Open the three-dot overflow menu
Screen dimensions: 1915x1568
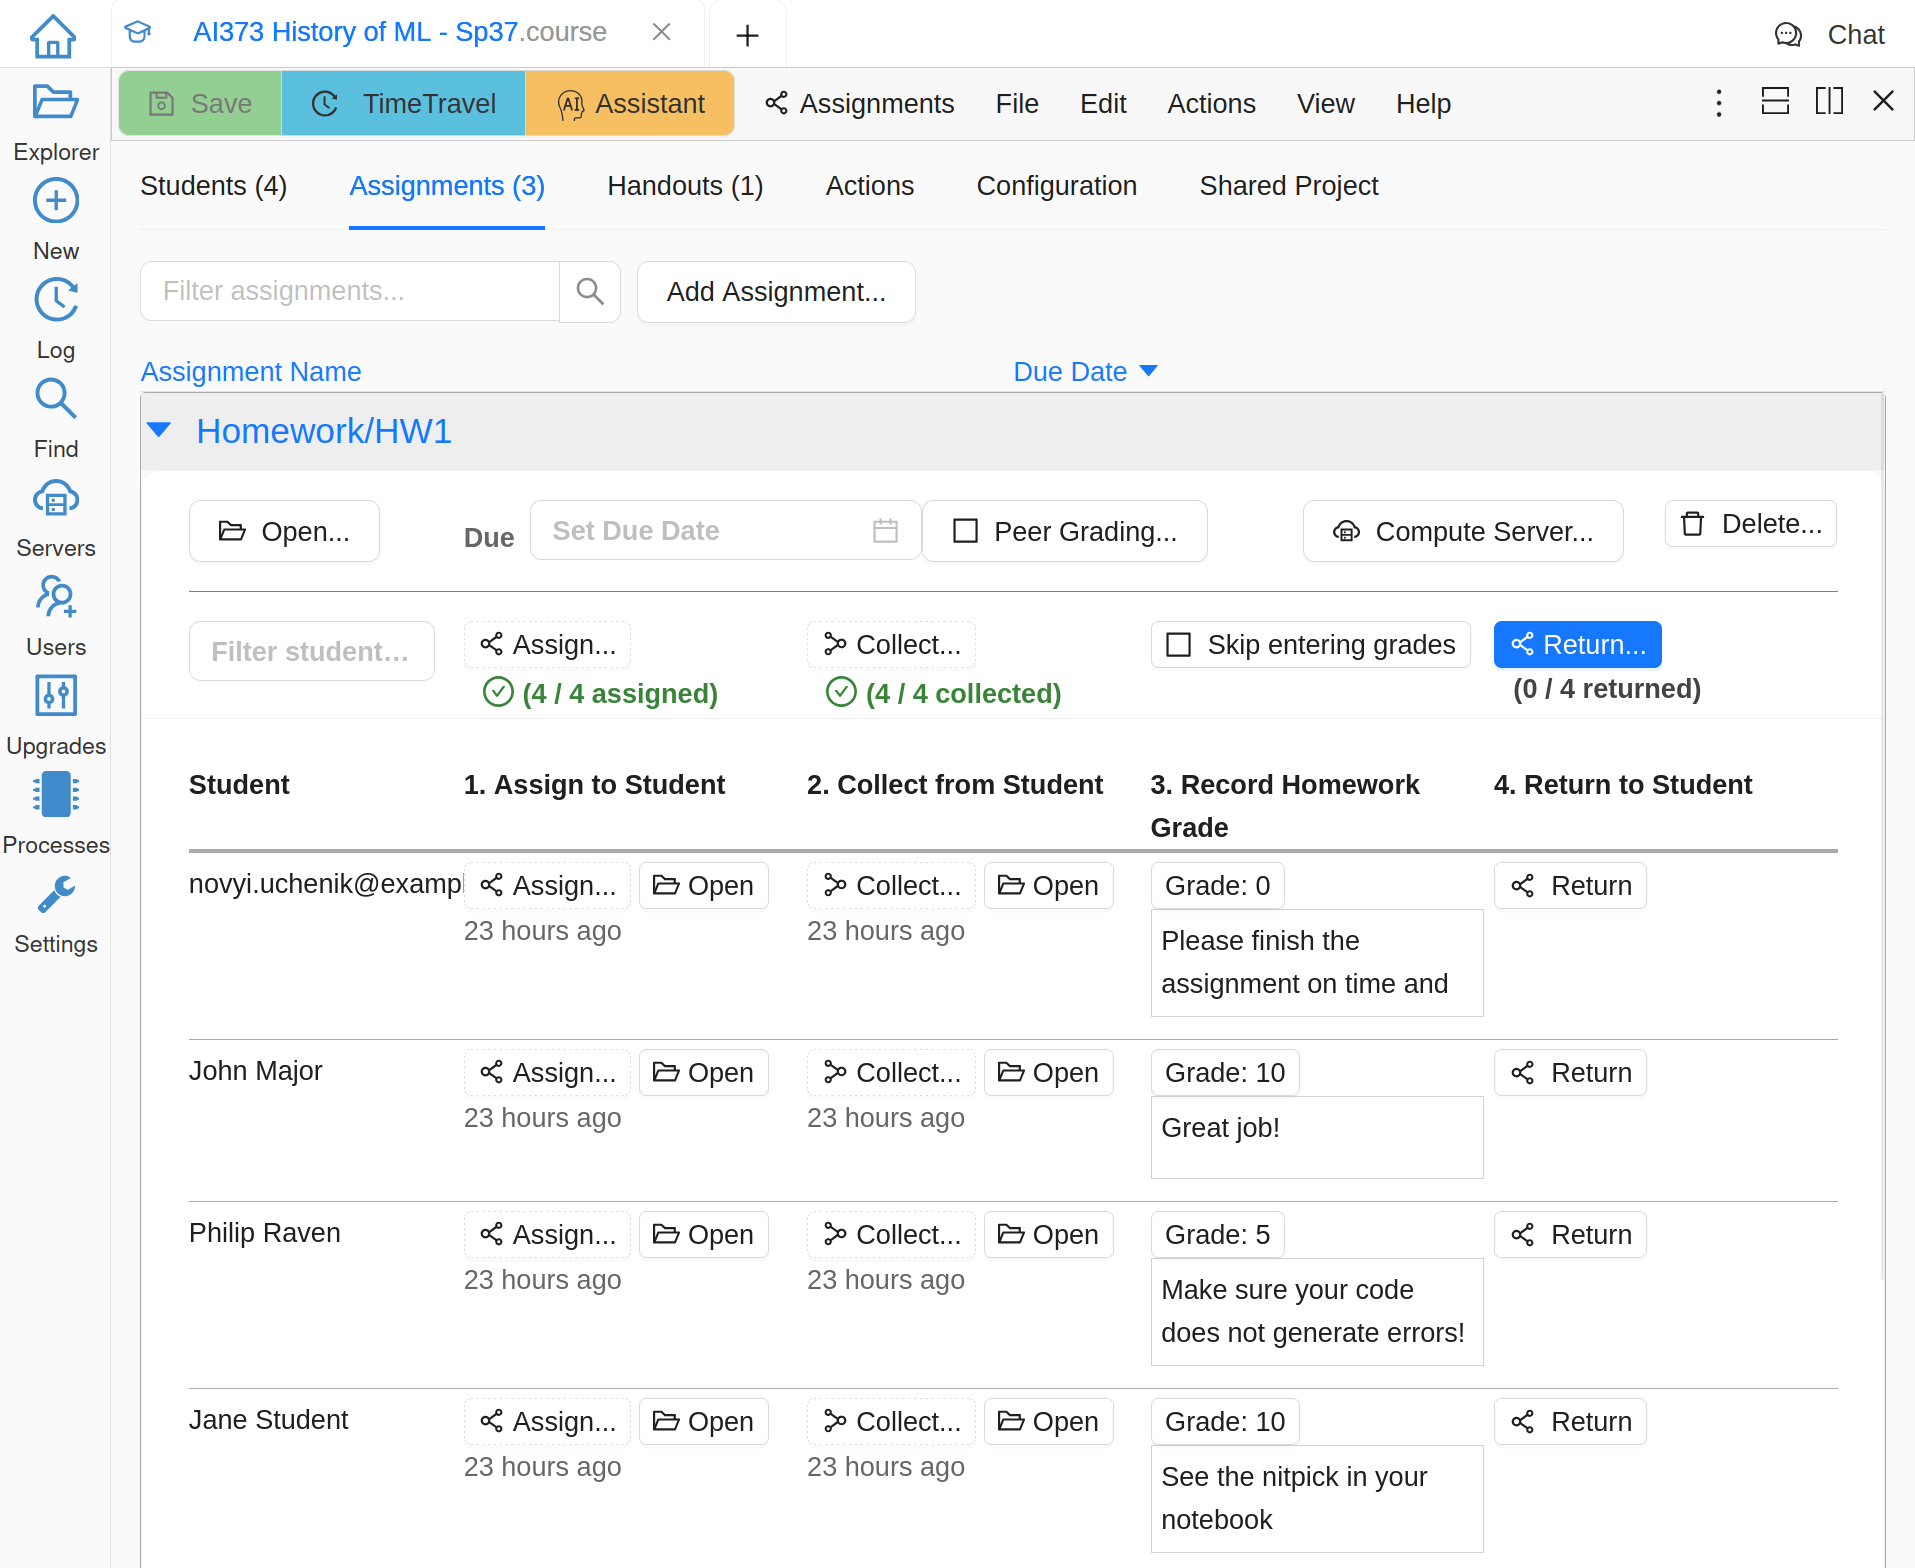(x=1719, y=103)
